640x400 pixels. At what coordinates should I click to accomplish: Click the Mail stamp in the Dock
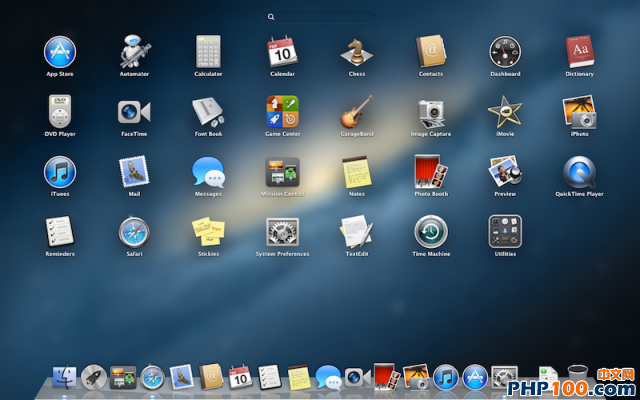pyautogui.click(x=182, y=377)
